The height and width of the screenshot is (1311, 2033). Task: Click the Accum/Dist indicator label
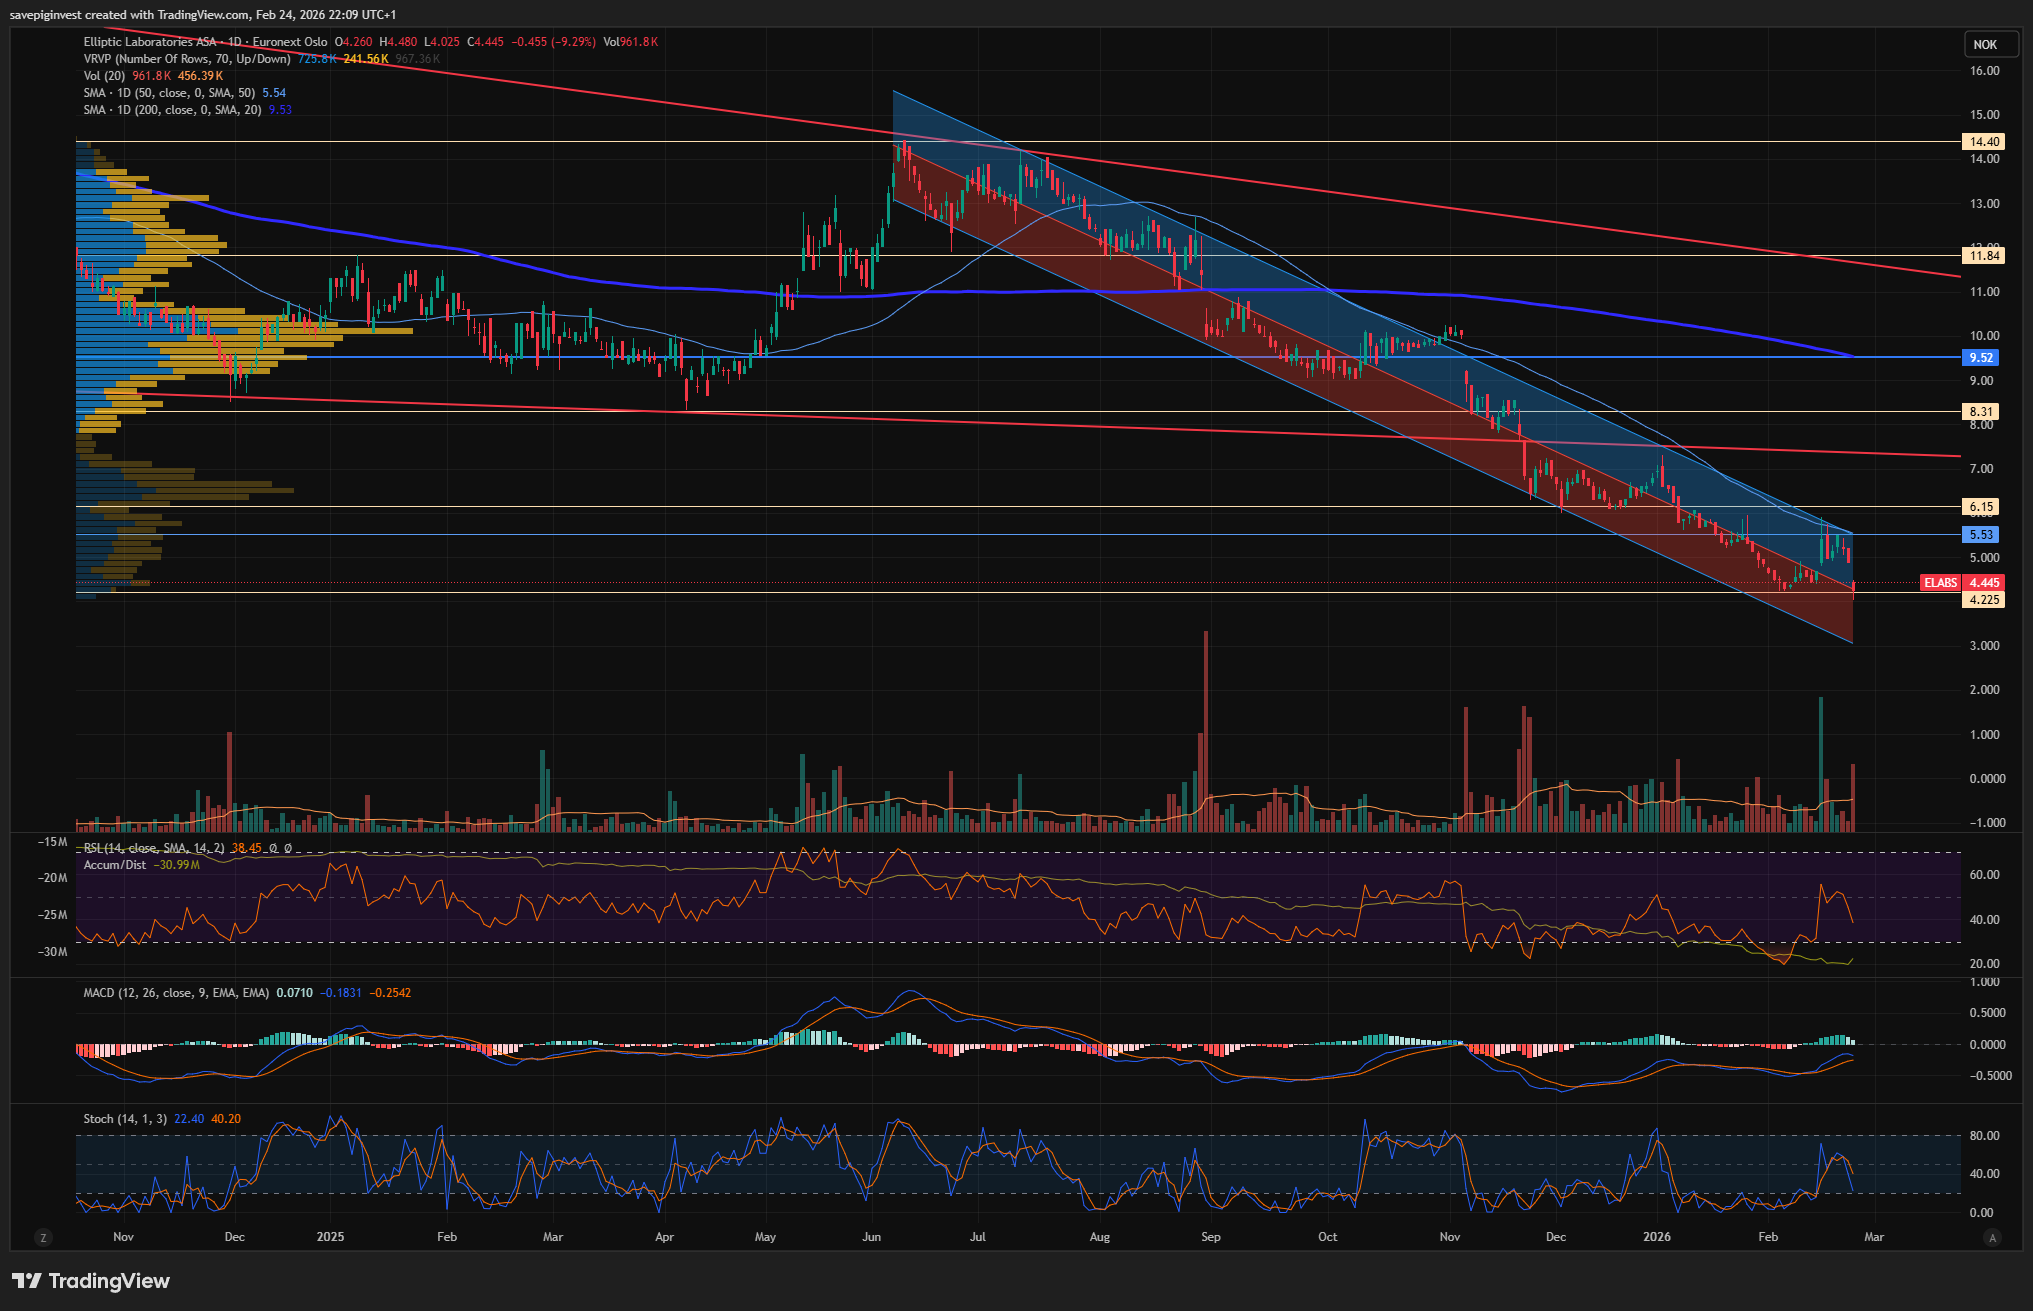(x=114, y=865)
